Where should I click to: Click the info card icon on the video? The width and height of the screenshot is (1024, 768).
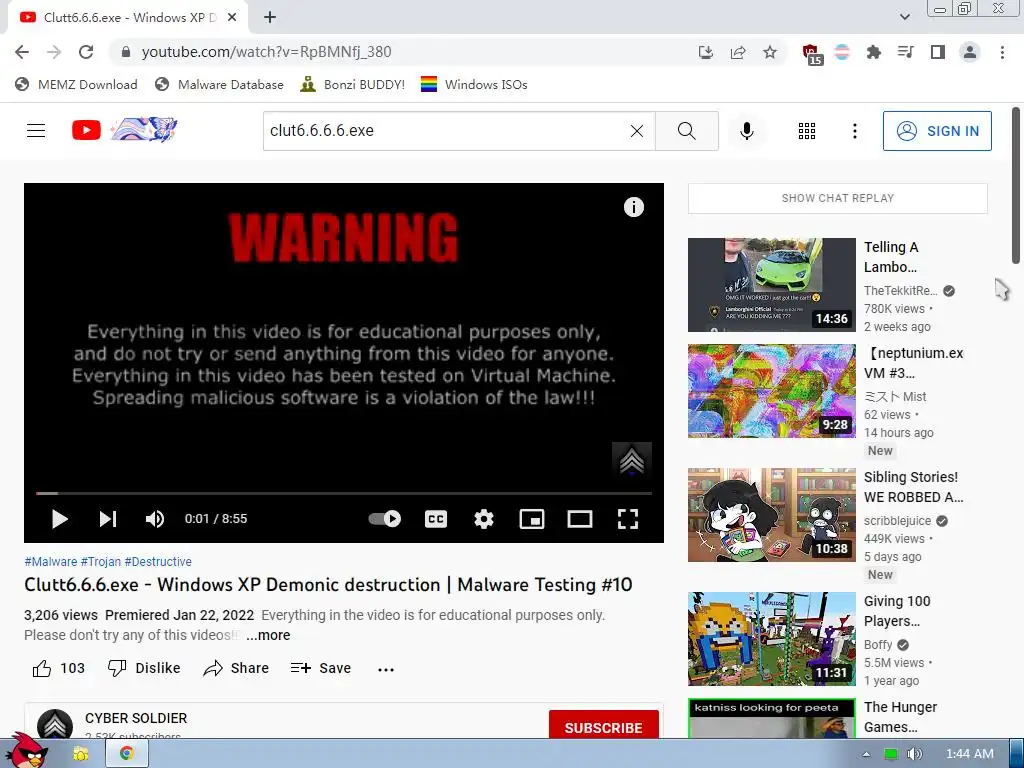633,207
